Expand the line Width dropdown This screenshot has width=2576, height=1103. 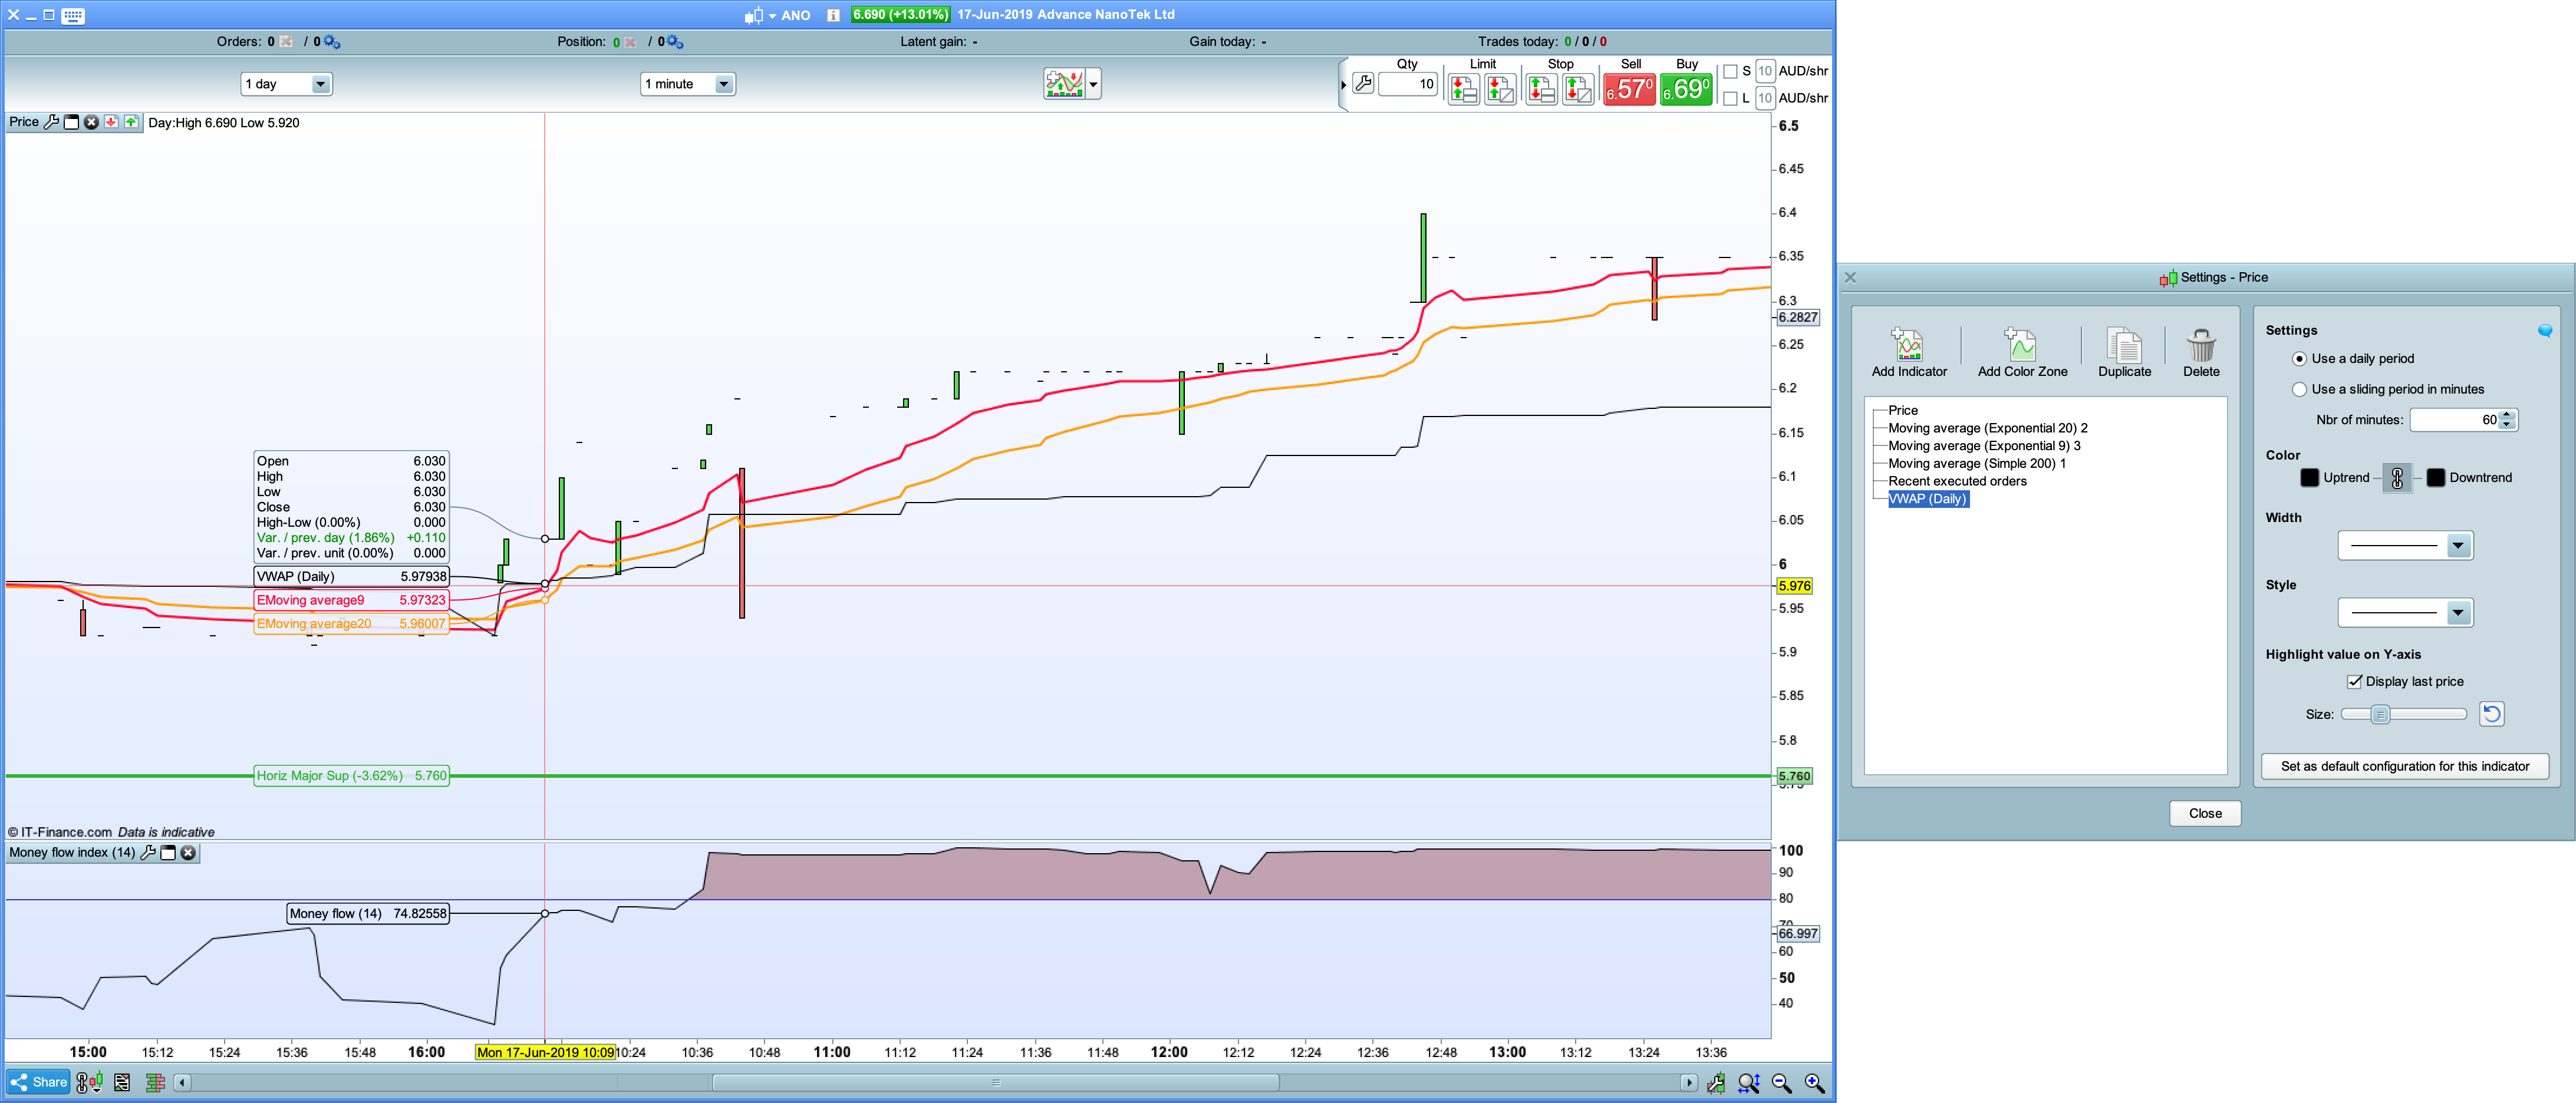tap(2457, 546)
